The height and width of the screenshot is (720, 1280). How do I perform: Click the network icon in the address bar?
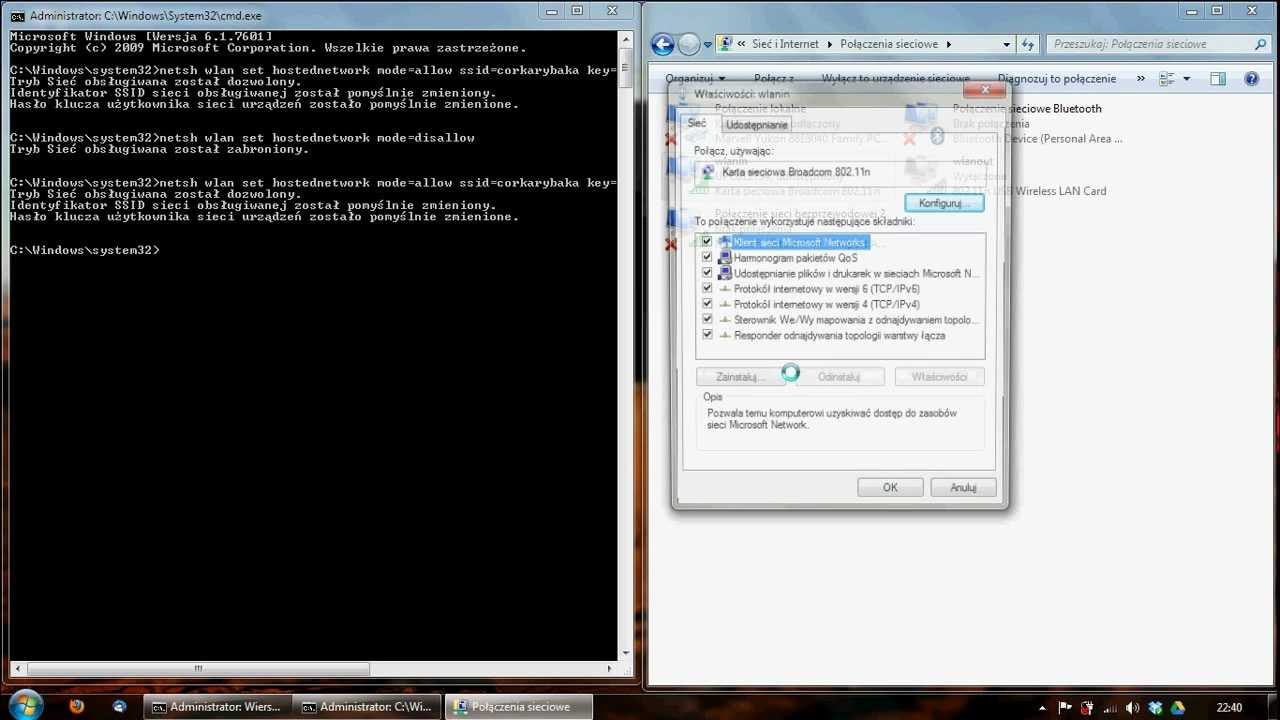(x=726, y=44)
